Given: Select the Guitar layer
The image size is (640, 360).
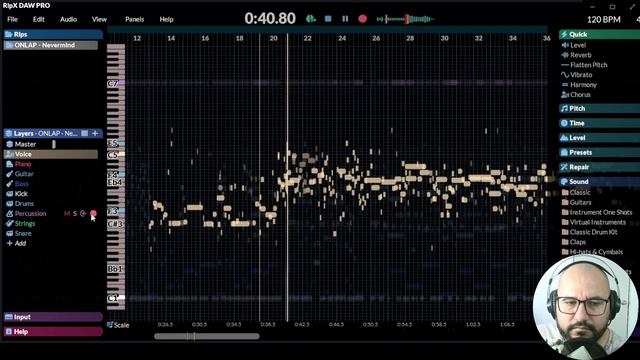Looking at the screenshot, I should (x=24, y=174).
